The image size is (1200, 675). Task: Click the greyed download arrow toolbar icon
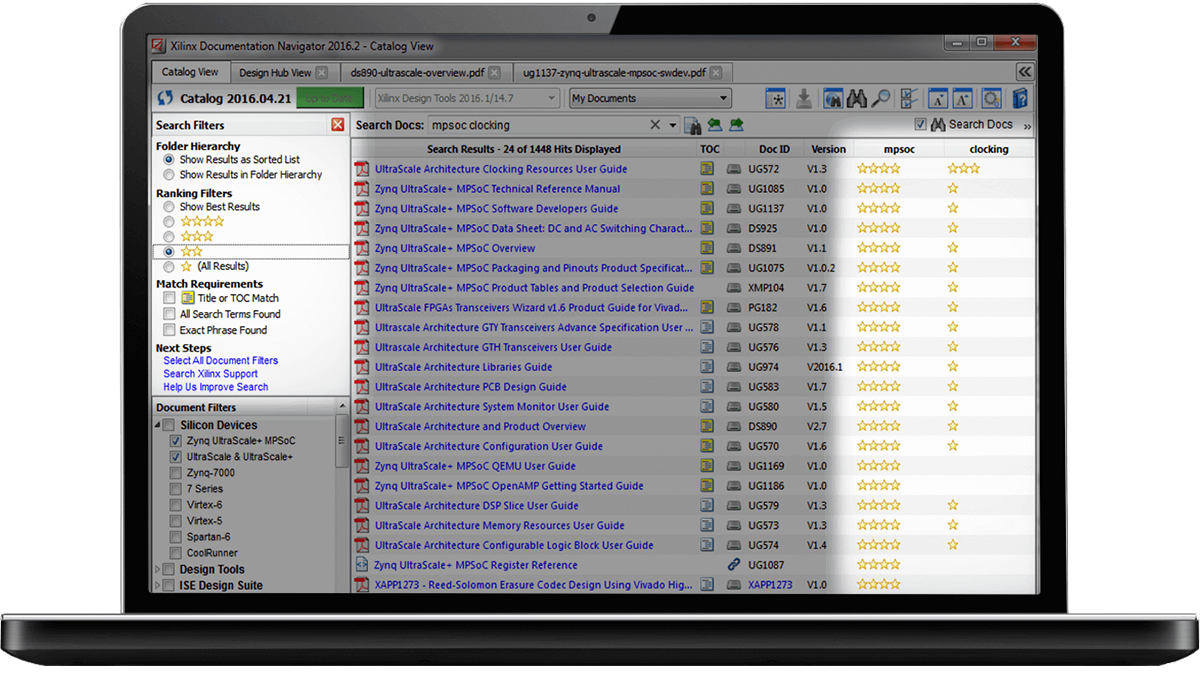pos(804,98)
